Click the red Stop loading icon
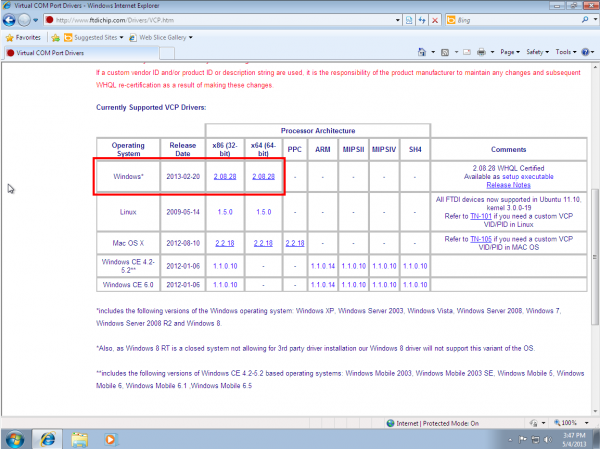Image resolution: width=600 pixels, height=449 pixels. (x=435, y=20)
